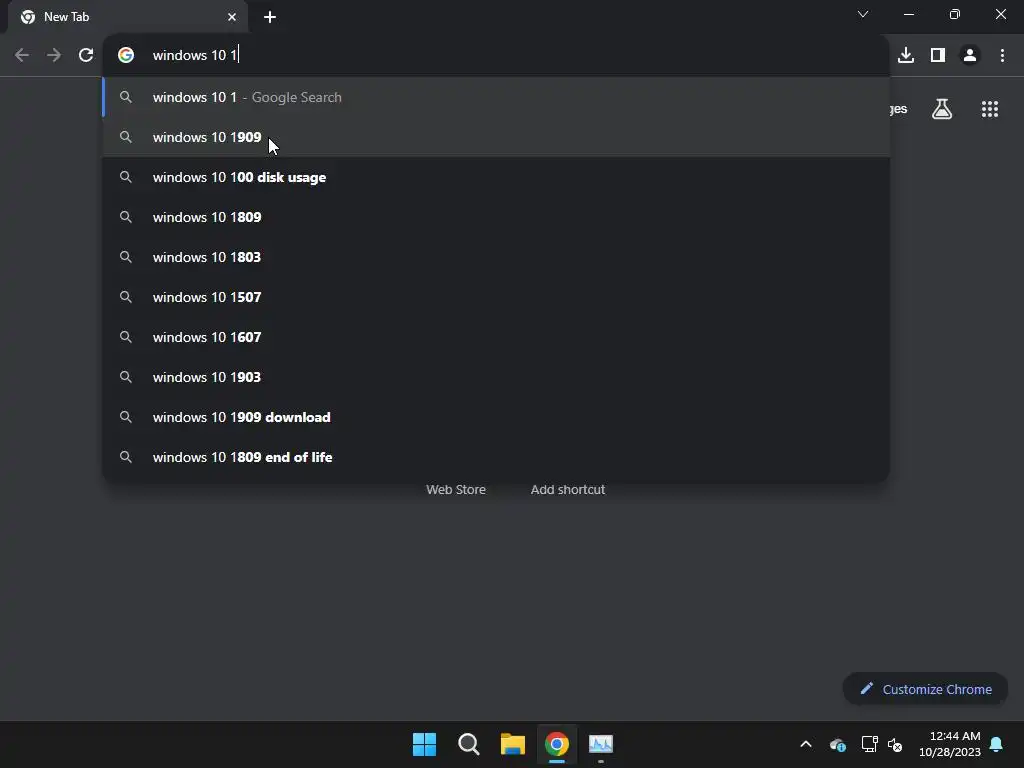Open the tab search dropdown chevron
This screenshot has height=768, width=1024.
coord(863,14)
